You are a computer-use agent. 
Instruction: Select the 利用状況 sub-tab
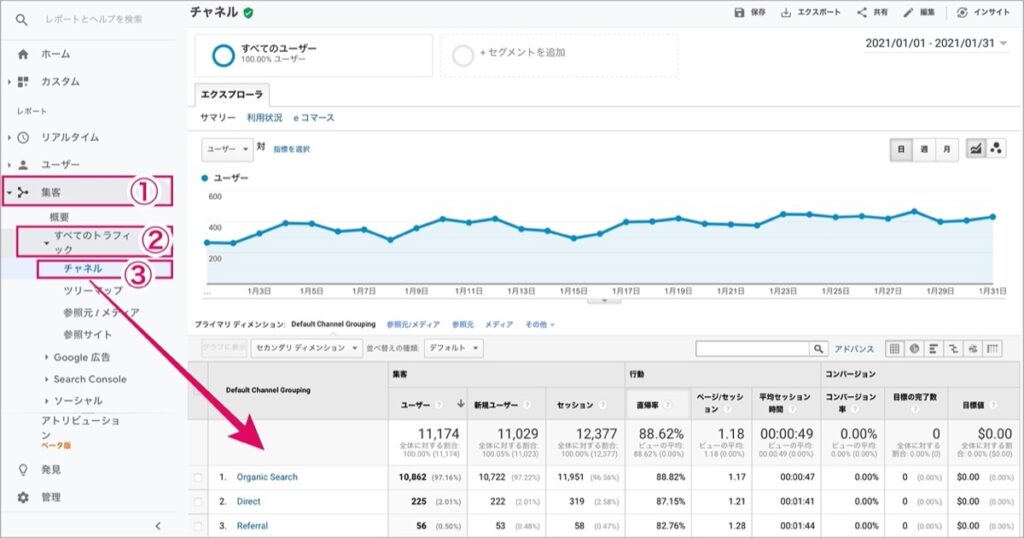[x=264, y=118]
